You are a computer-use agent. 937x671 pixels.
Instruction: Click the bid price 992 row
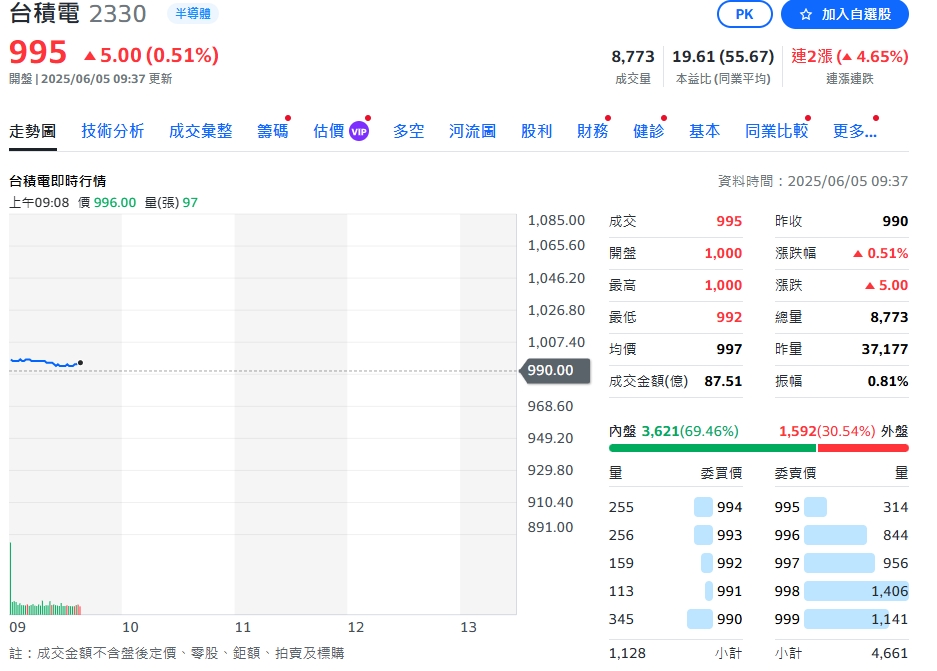675,563
